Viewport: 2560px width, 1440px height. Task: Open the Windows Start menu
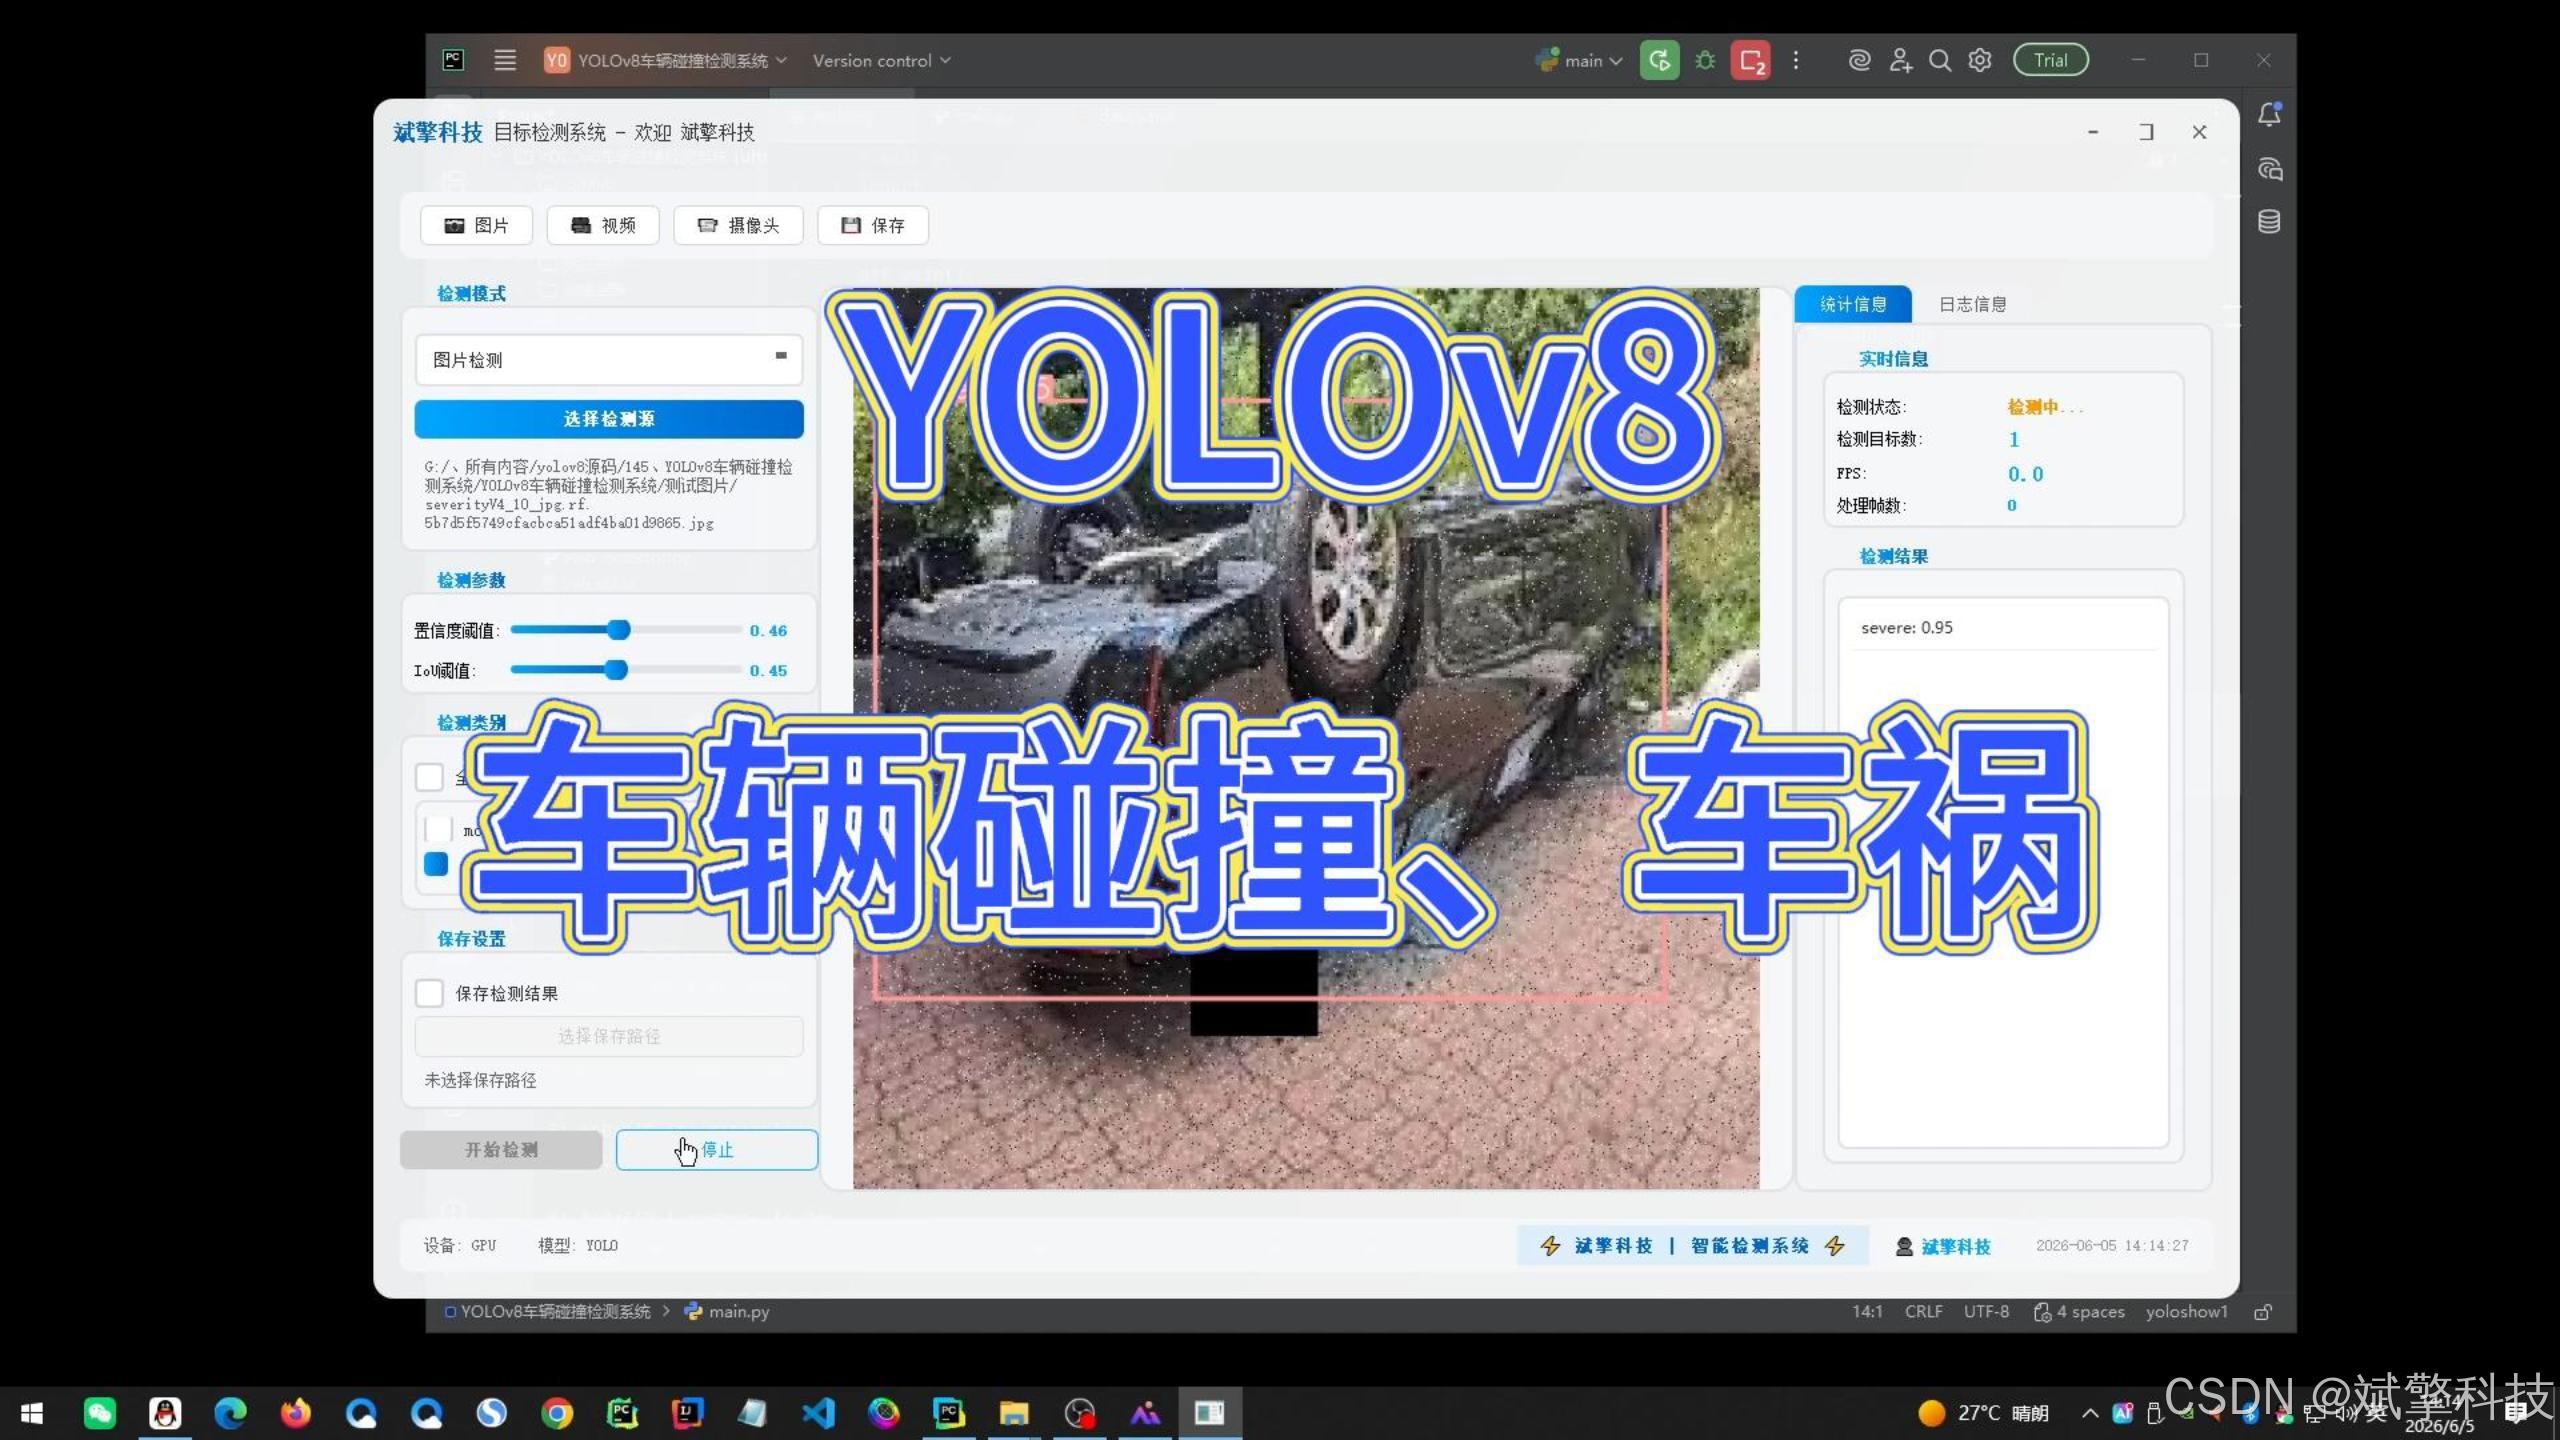point(32,1413)
